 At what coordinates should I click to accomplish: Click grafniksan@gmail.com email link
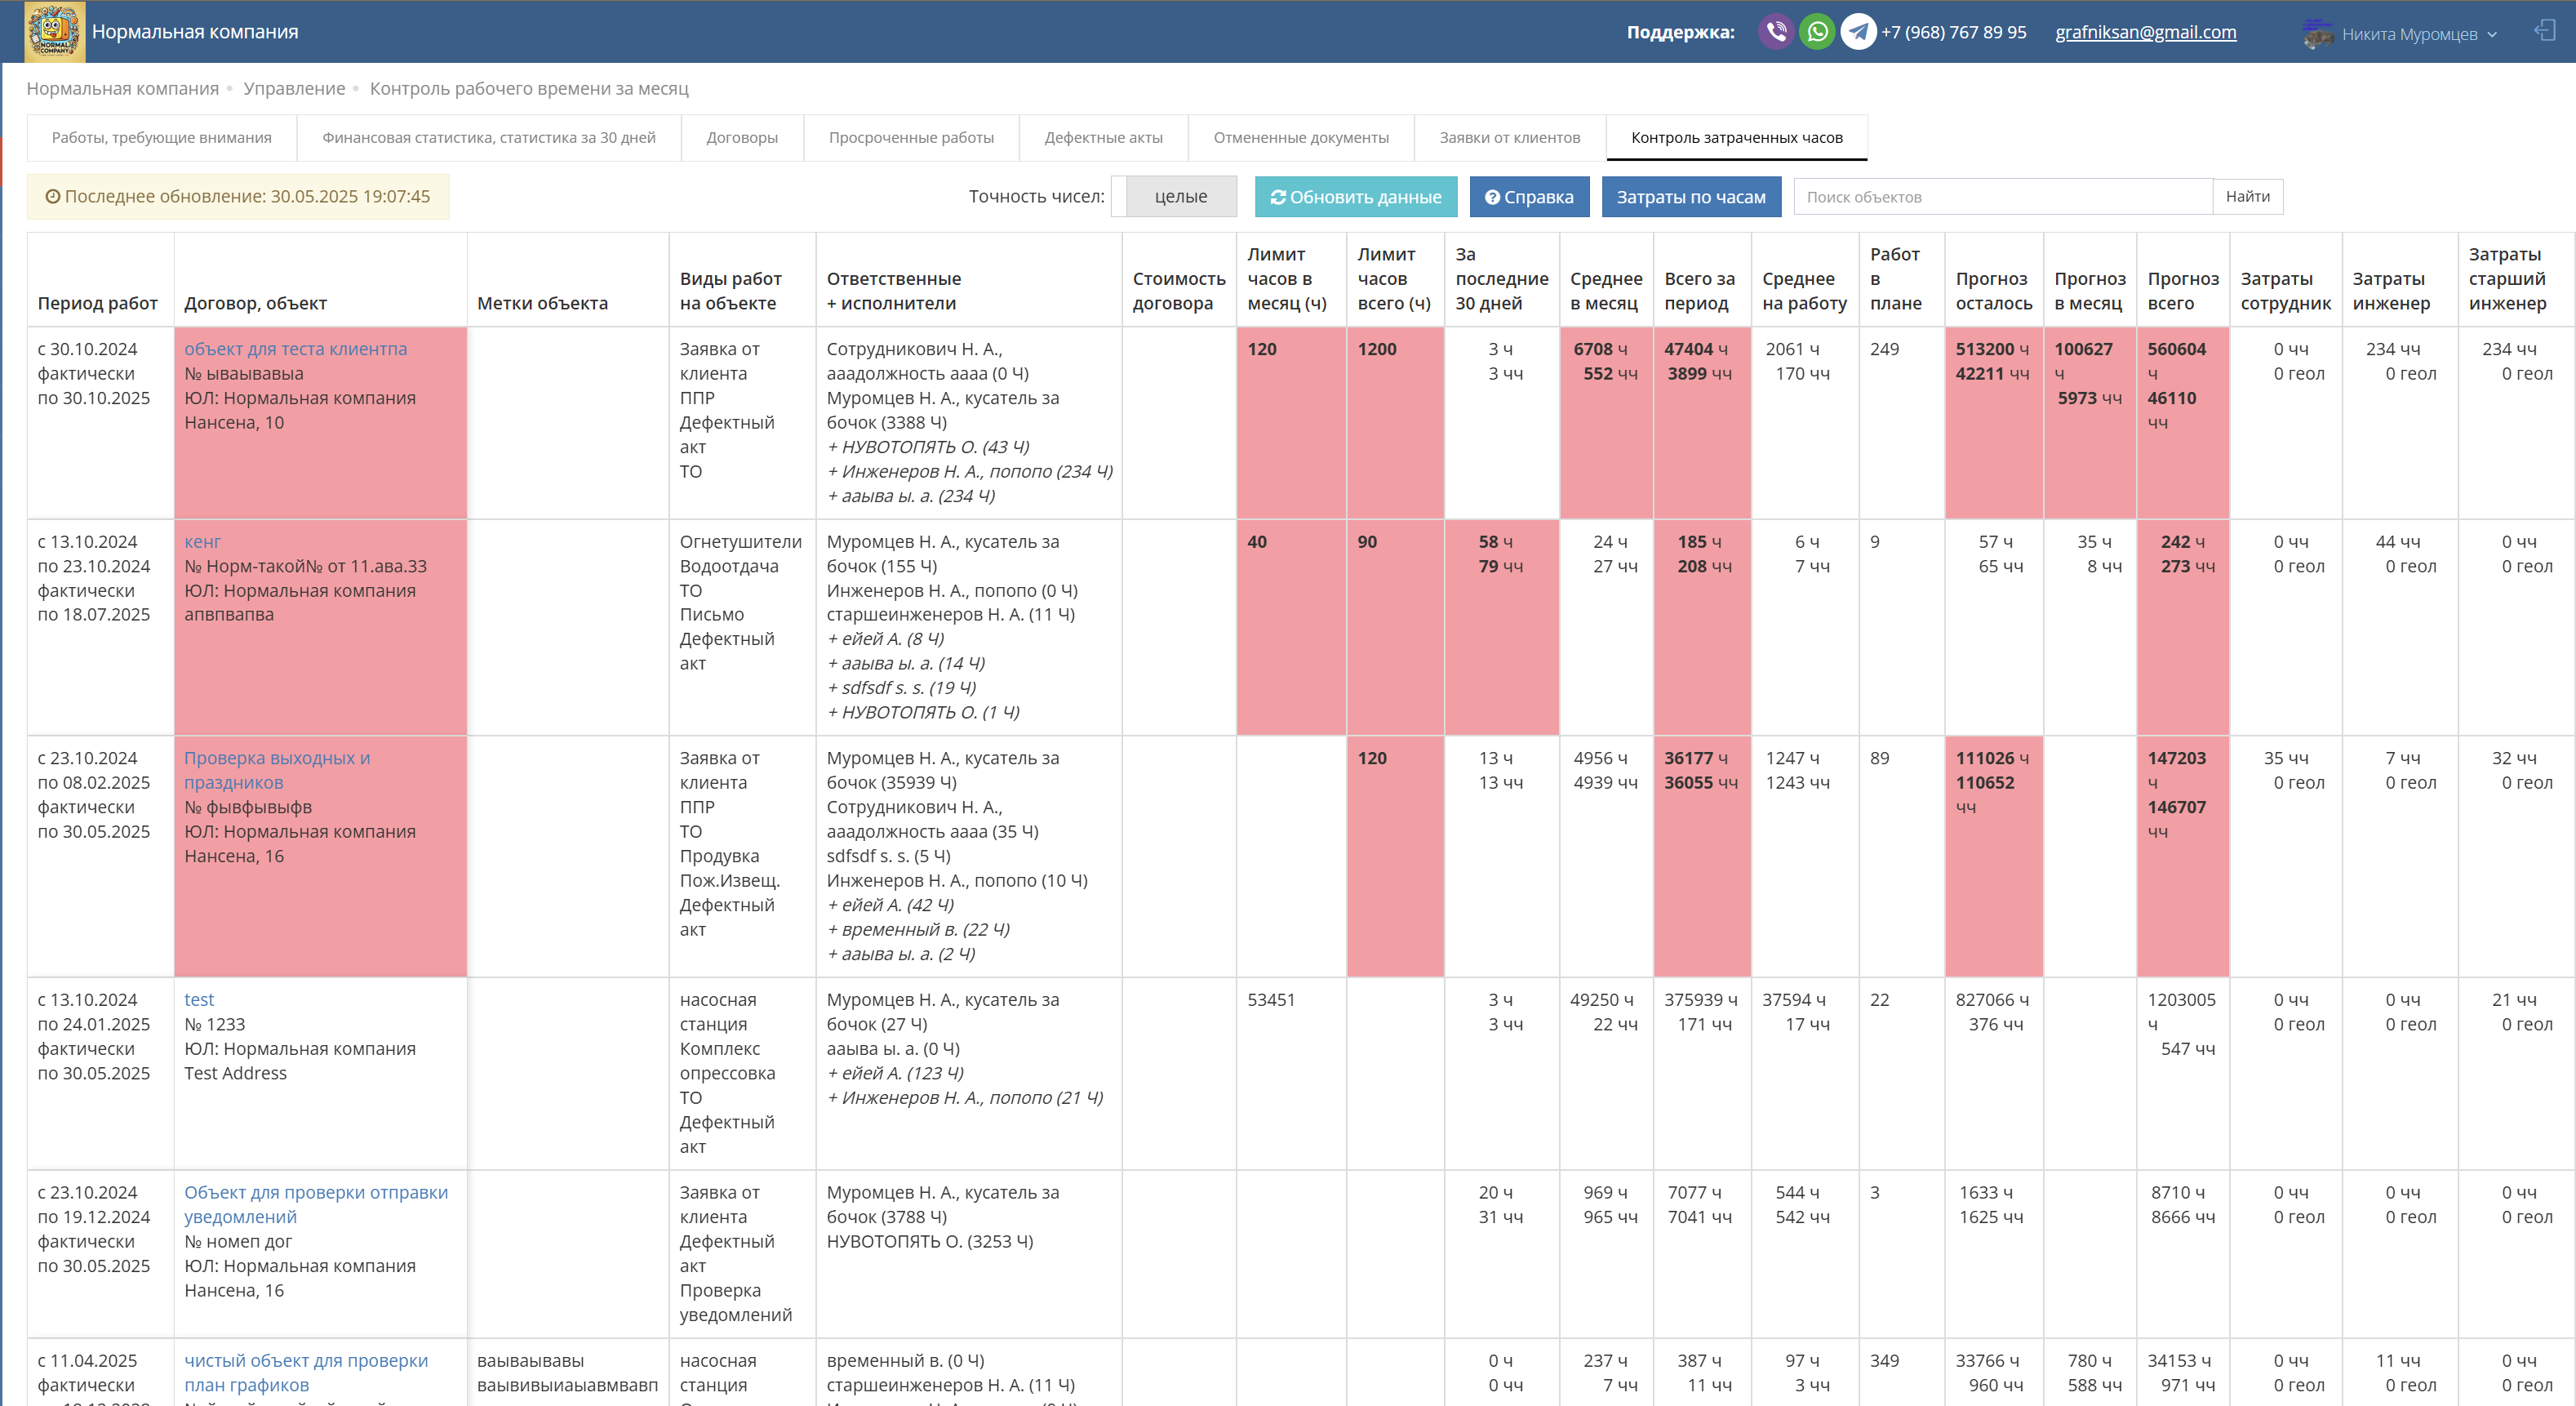[x=2145, y=32]
